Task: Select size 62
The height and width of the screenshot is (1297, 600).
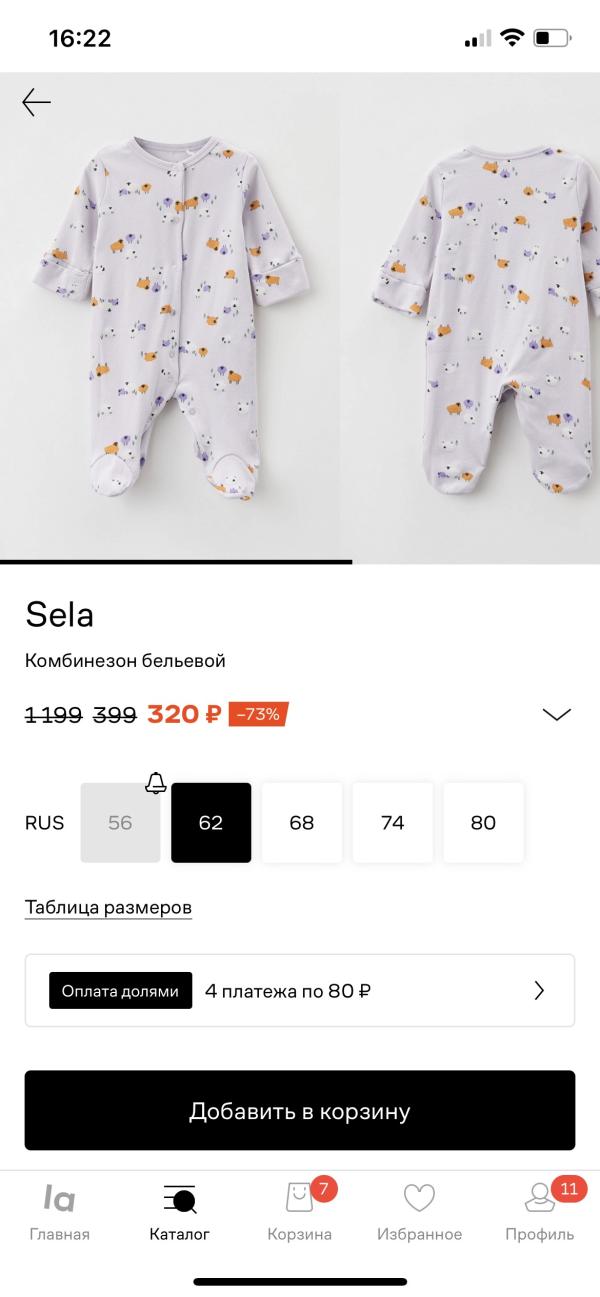Action: (211, 823)
